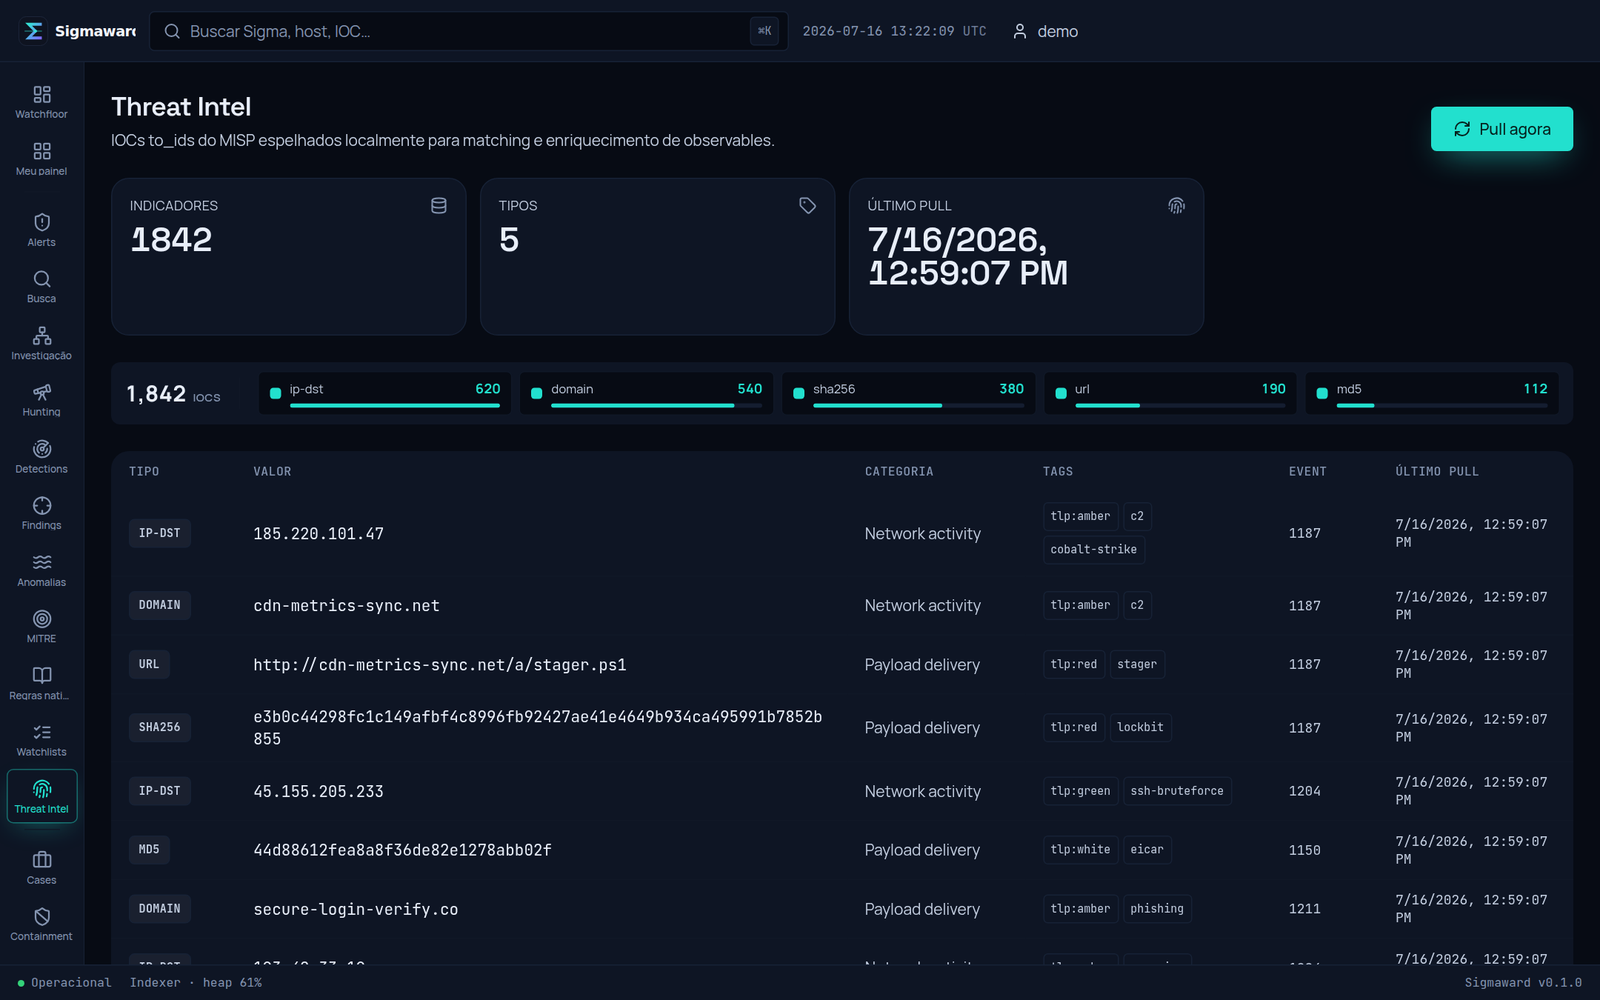Click the URL type badge in table
Screen dimensions: 1600x1000
(149, 664)
